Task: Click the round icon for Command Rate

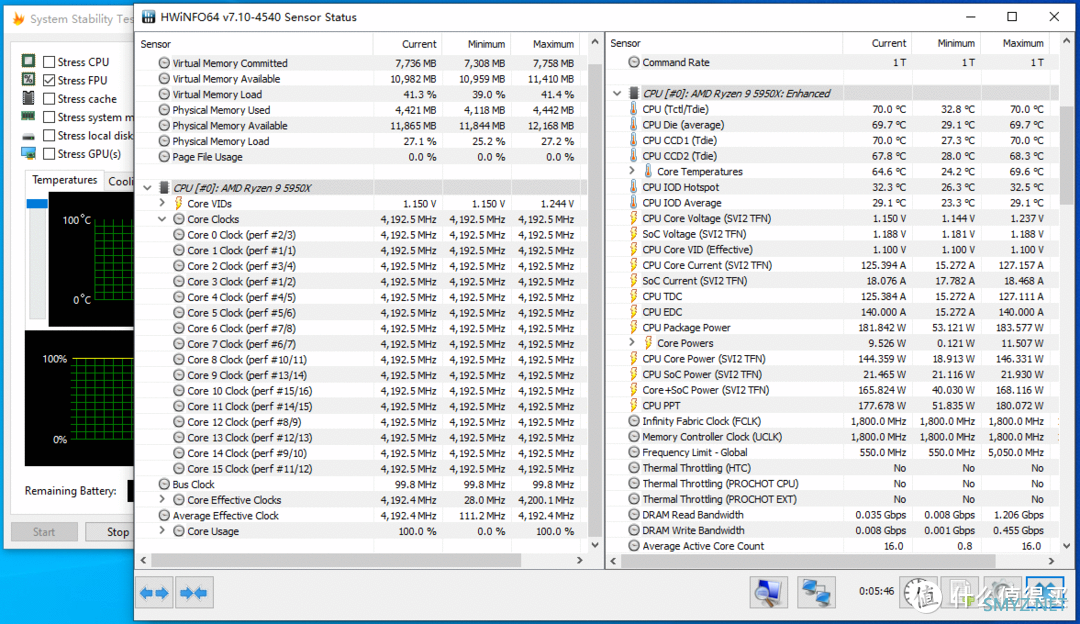Action: [634, 62]
